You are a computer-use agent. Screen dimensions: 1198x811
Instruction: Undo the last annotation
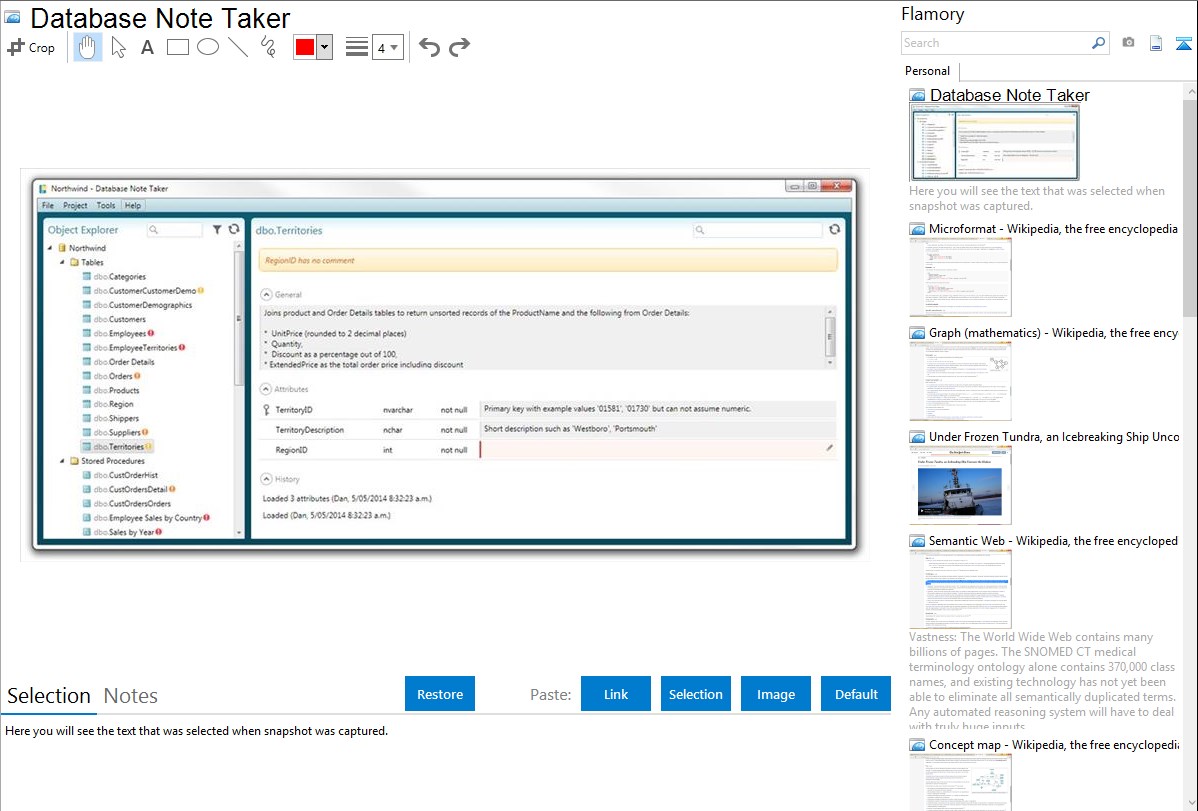tap(429, 47)
